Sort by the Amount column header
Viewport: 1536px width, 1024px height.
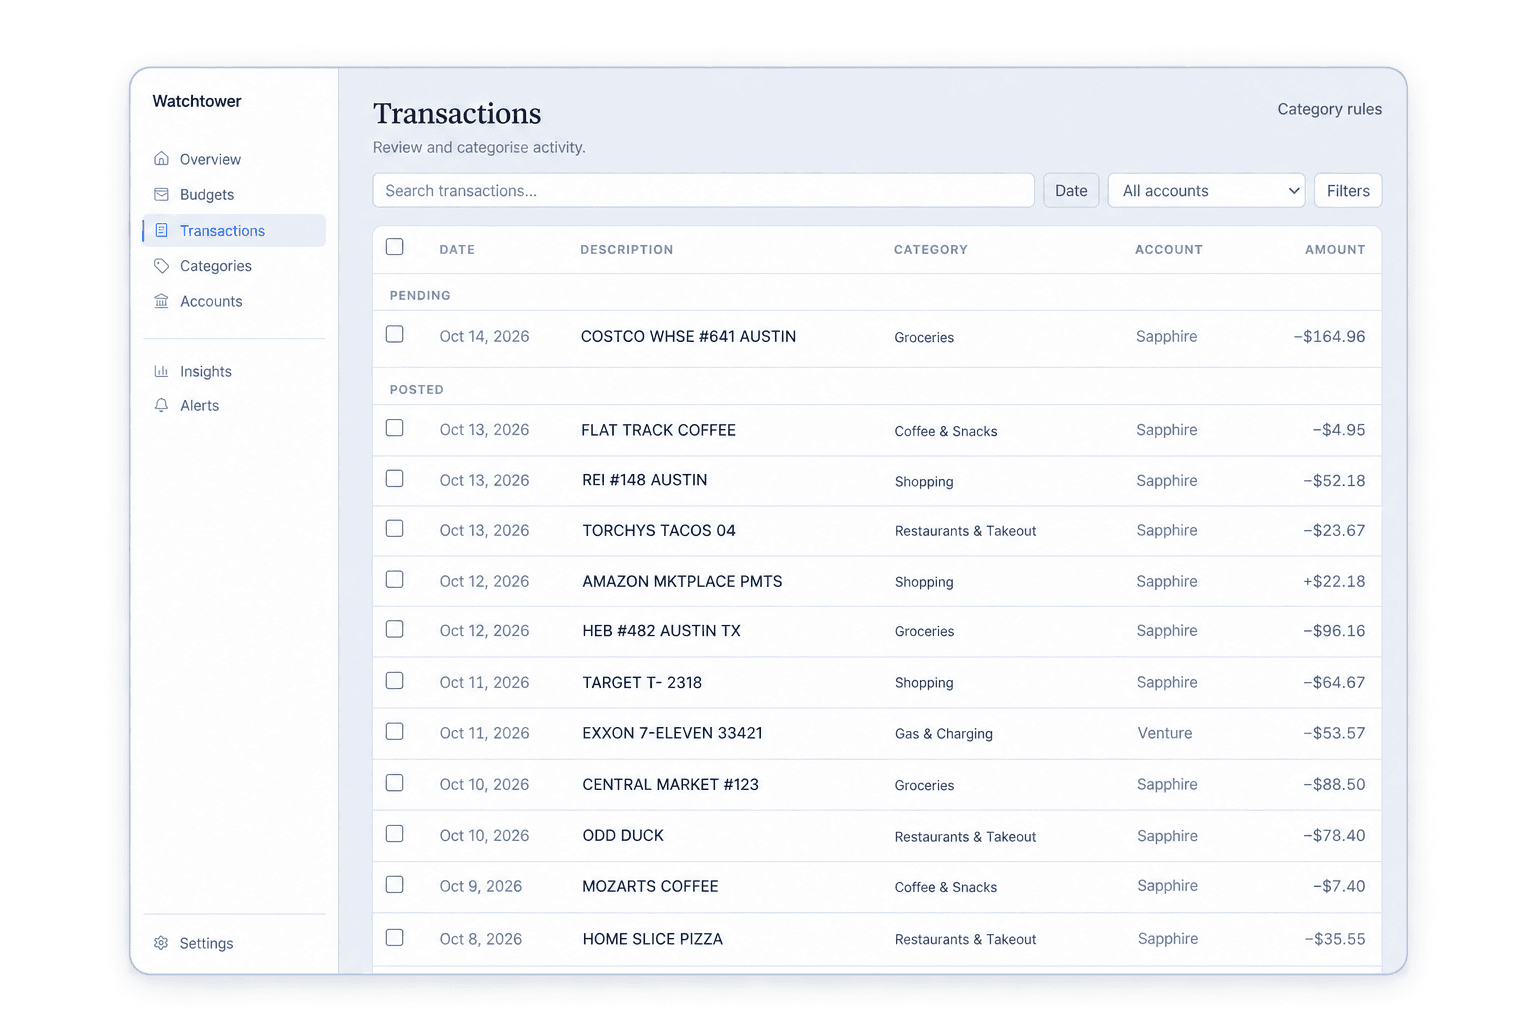point(1334,250)
